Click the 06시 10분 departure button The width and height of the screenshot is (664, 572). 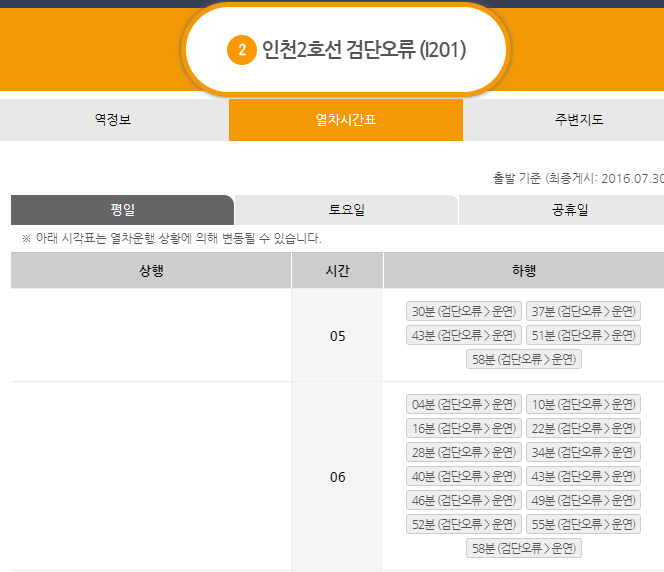coord(584,404)
